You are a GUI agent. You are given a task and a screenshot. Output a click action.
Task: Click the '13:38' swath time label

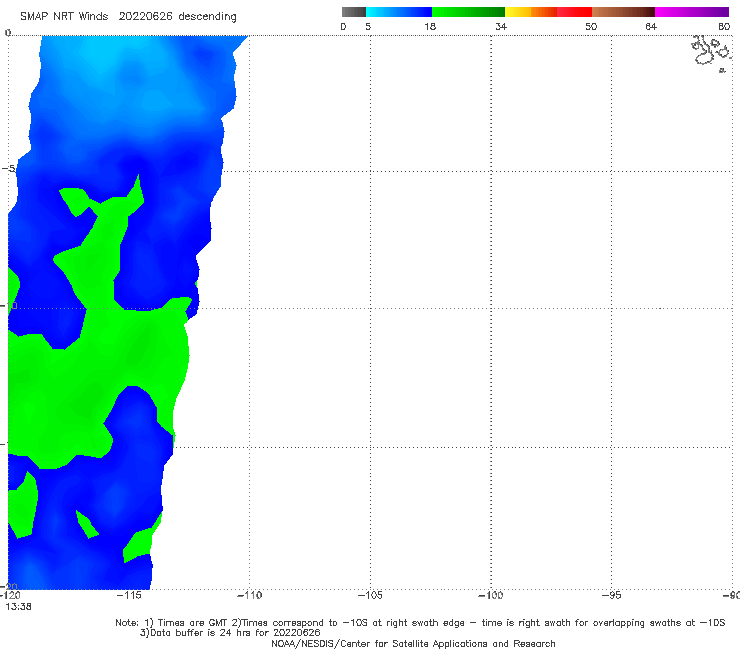(18, 607)
